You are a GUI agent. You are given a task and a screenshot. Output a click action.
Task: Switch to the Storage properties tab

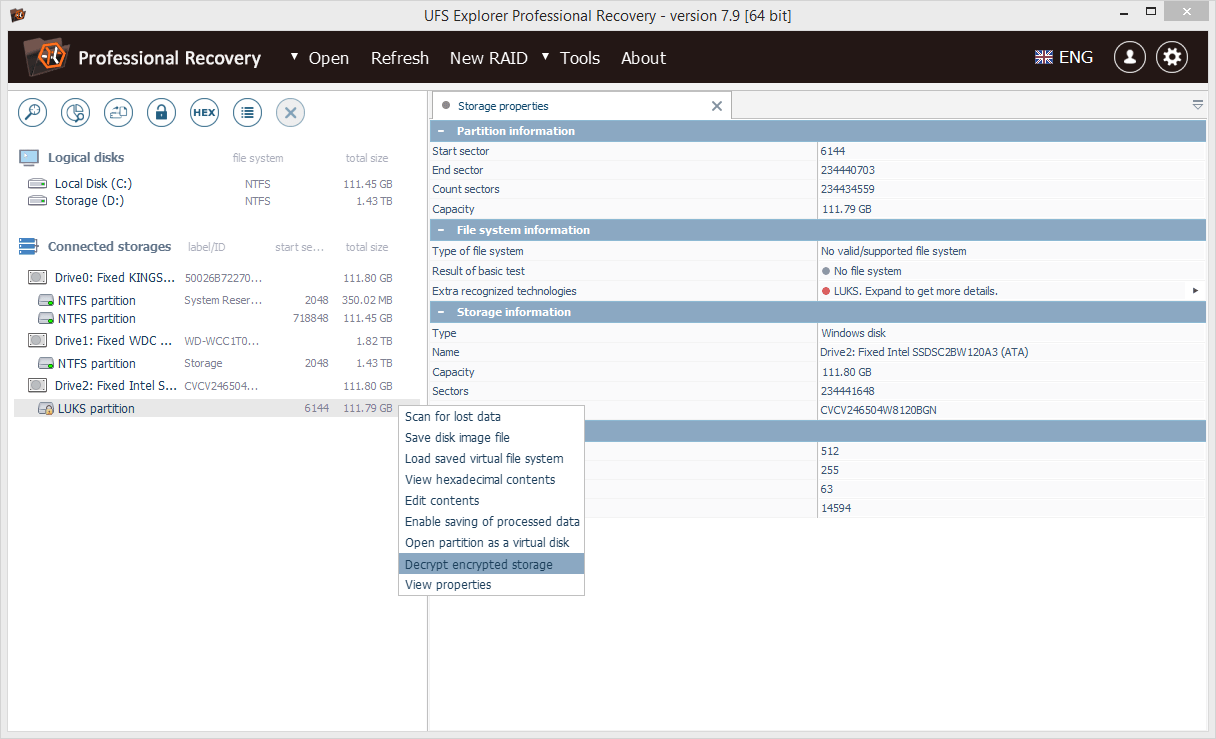click(x=581, y=106)
